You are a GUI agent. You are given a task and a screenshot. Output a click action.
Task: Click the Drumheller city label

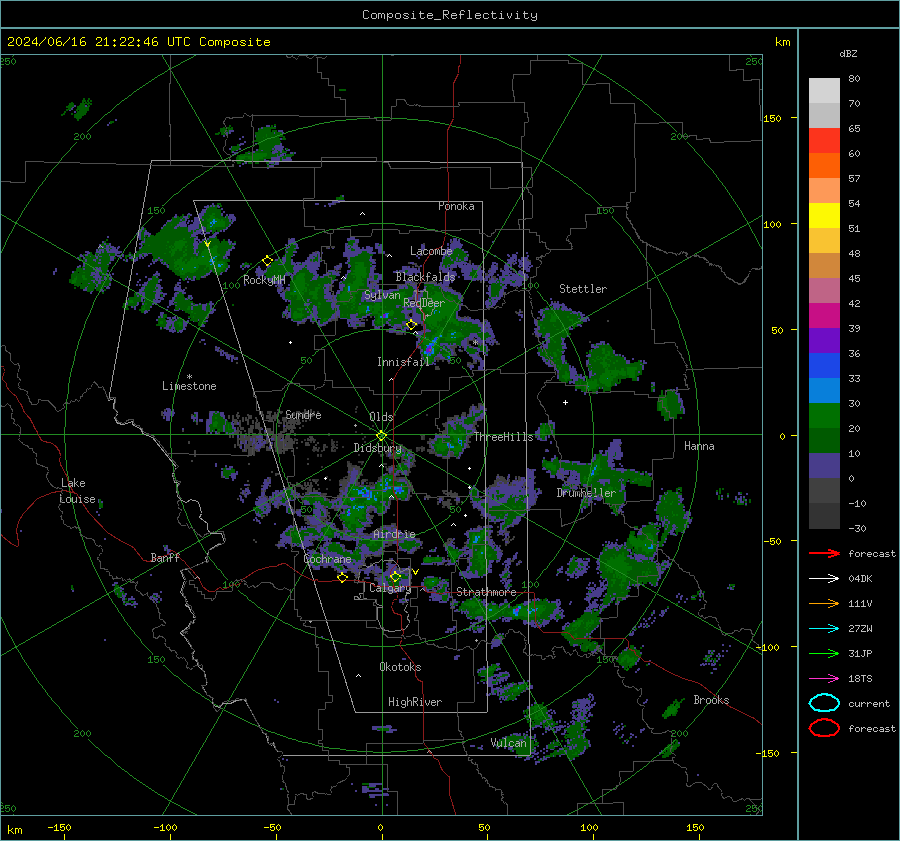pos(586,493)
